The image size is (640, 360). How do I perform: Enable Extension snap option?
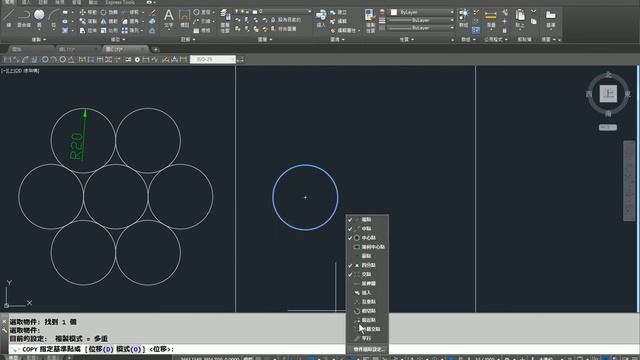pyautogui.click(x=367, y=283)
